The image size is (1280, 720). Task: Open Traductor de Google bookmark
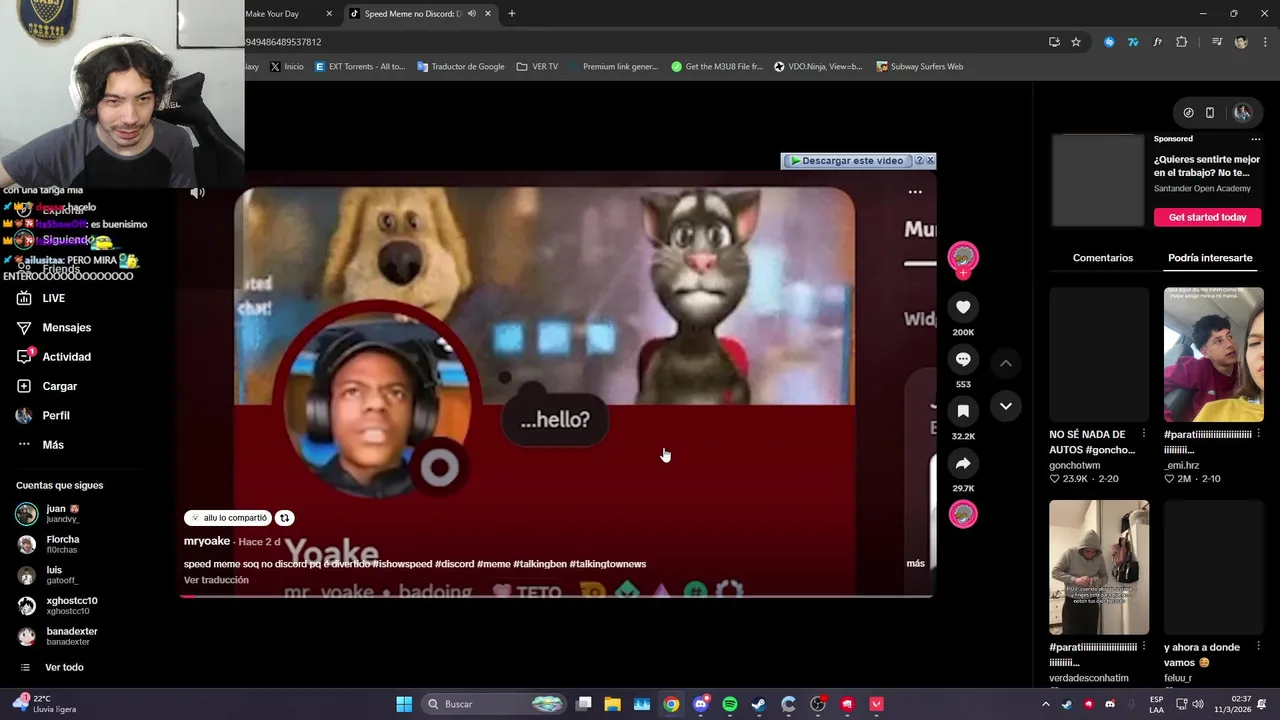coord(460,67)
